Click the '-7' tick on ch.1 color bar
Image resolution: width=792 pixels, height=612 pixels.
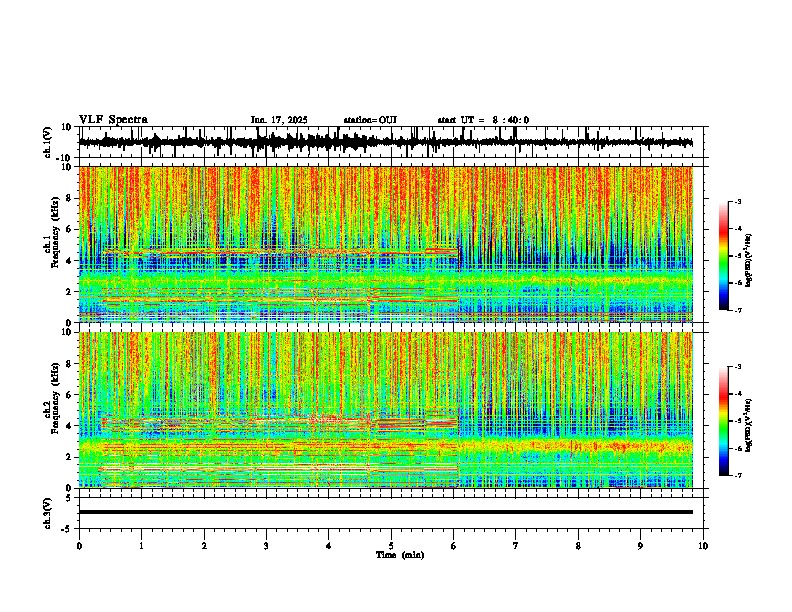(x=737, y=310)
